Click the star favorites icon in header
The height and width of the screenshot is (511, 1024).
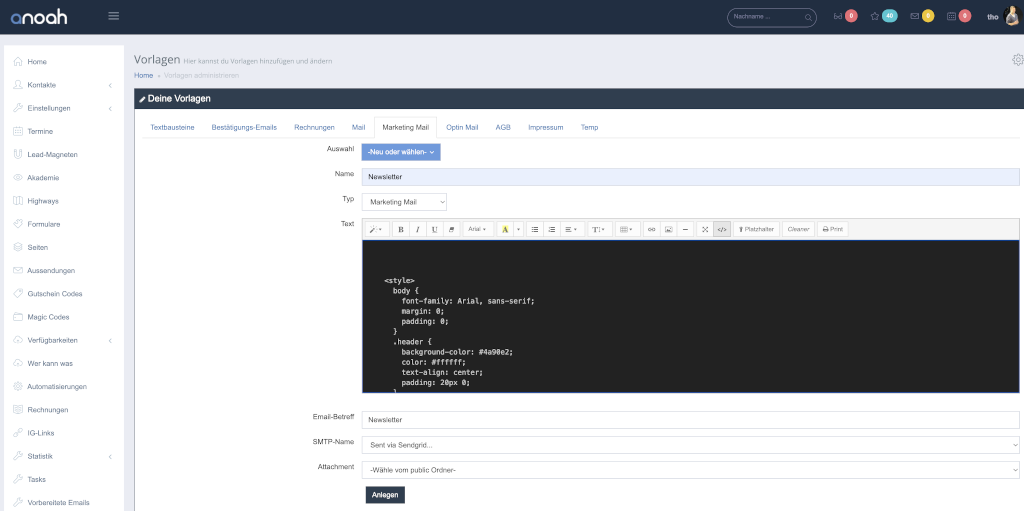pyautogui.click(x=874, y=16)
